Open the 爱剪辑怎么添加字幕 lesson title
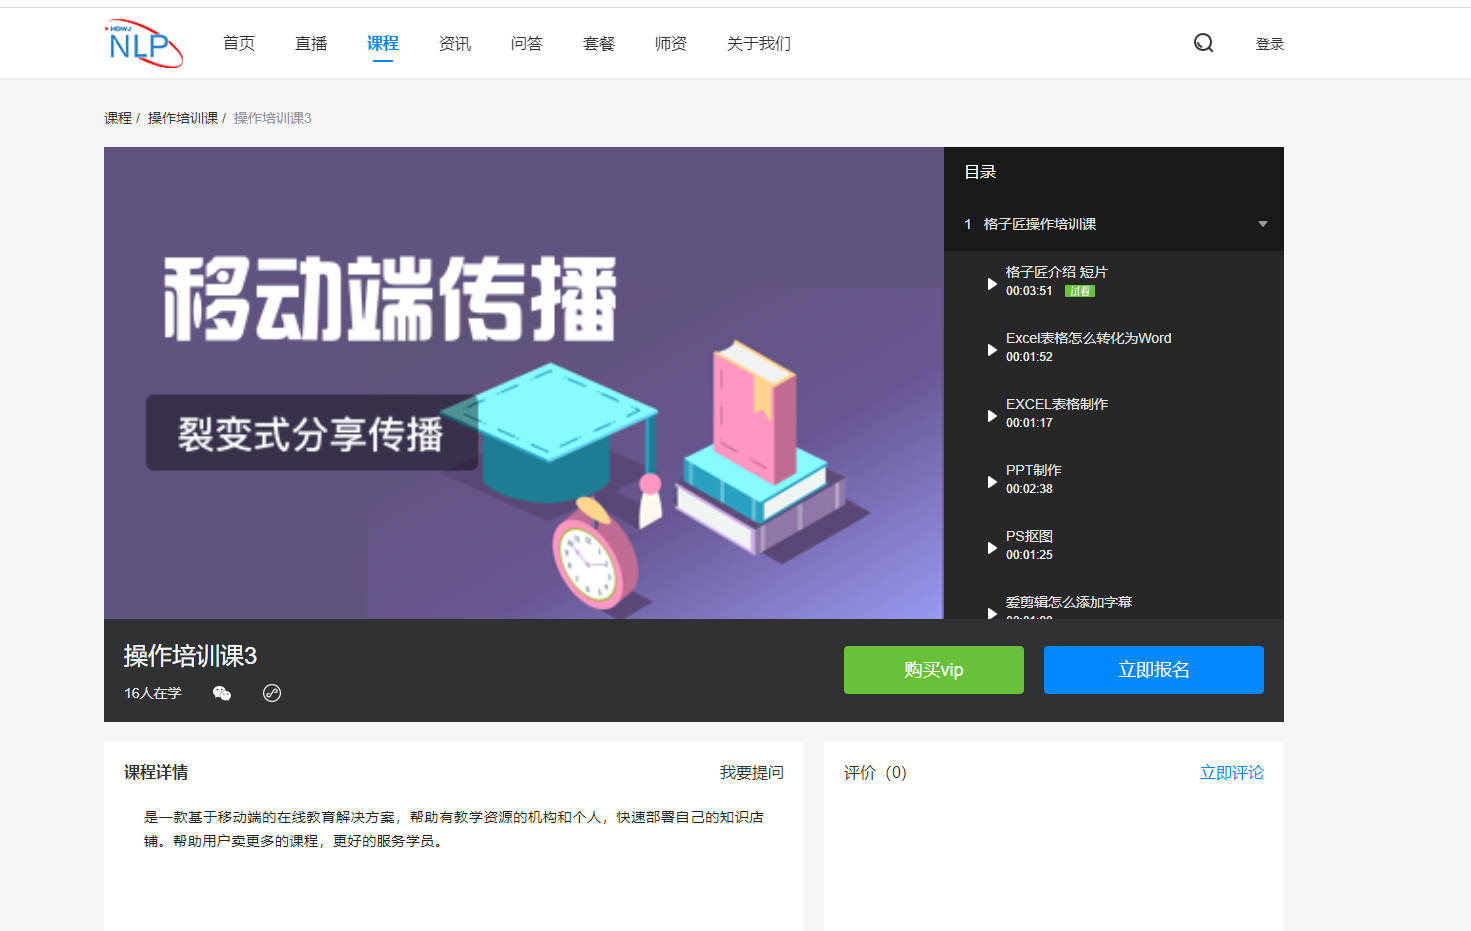This screenshot has height=931, width=1471. (1069, 602)
